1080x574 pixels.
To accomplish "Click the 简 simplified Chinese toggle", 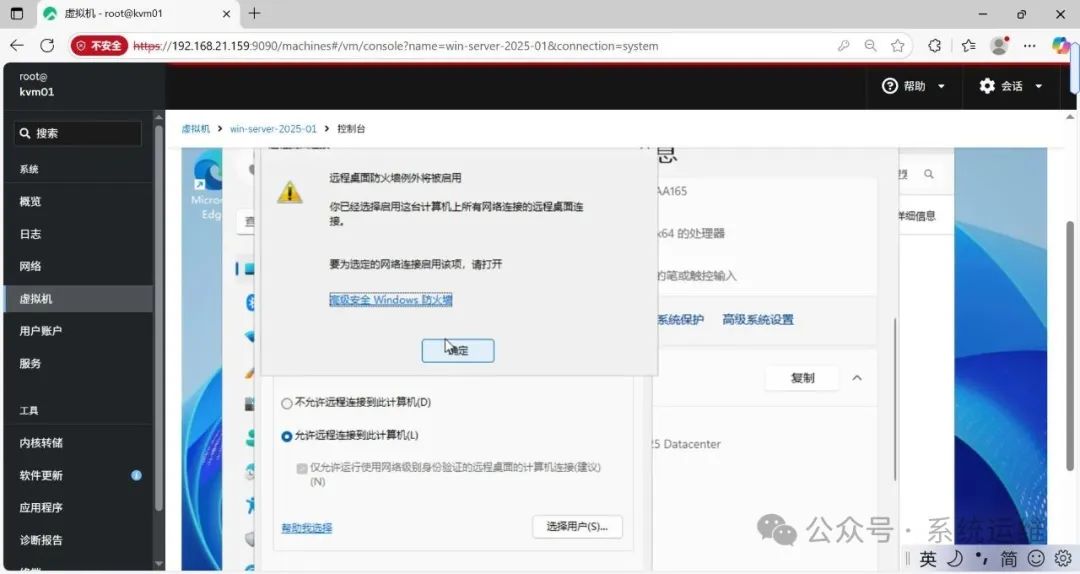I will tap(1008, 558).
